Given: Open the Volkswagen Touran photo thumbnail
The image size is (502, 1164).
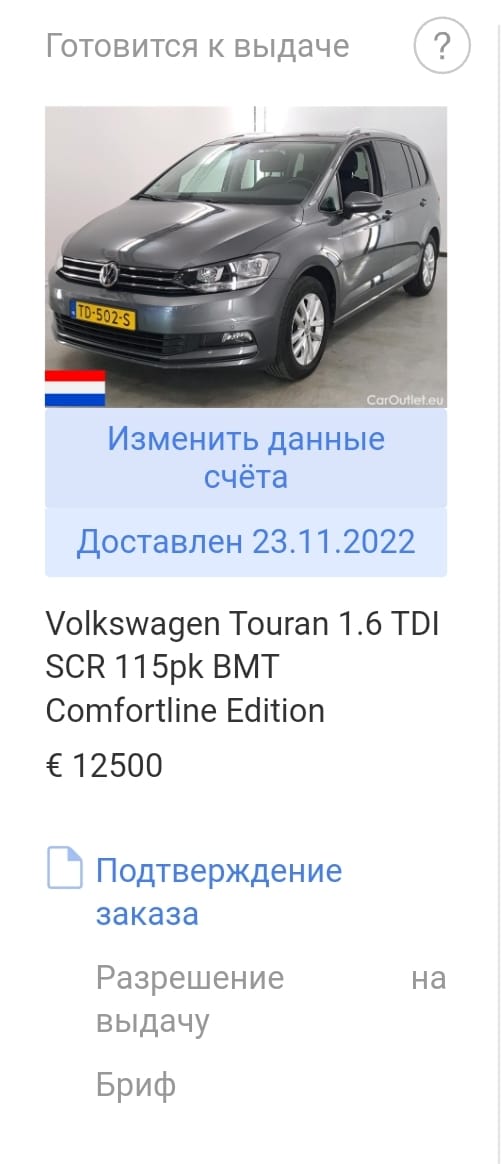Looking at the screenshot, I should (246, 257).
